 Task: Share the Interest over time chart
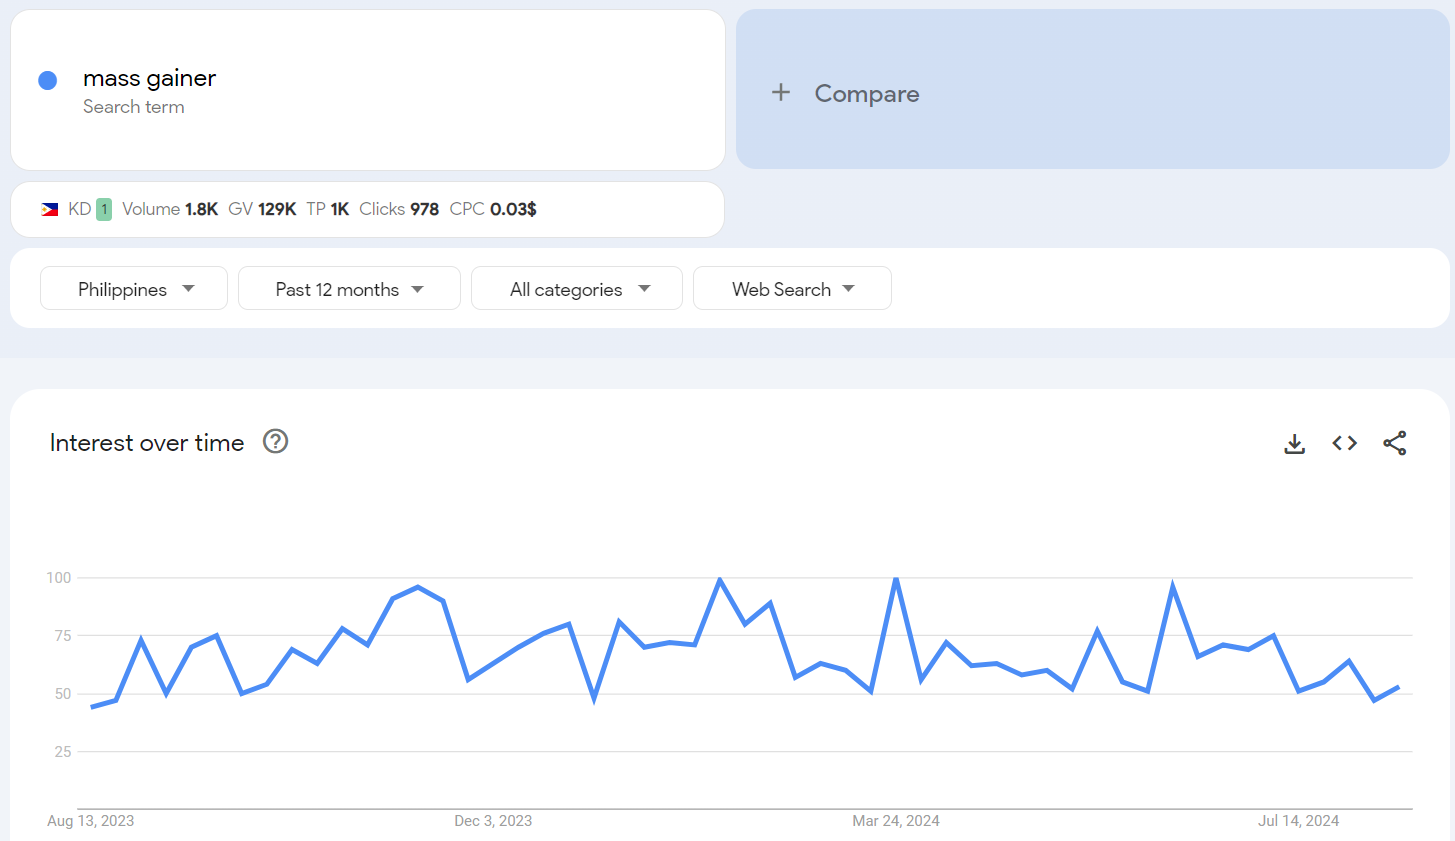coord(1394,443)
